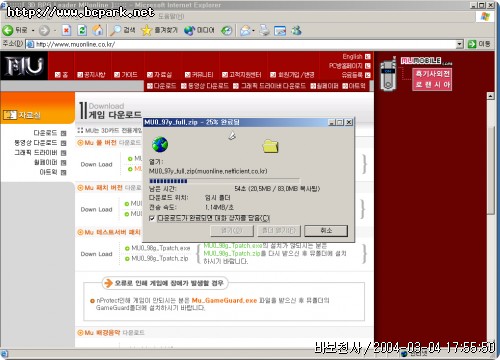Click the Mu_GameGuard.exe download link
Viewport: 500px width, 360px height.
tap(224, 300)
